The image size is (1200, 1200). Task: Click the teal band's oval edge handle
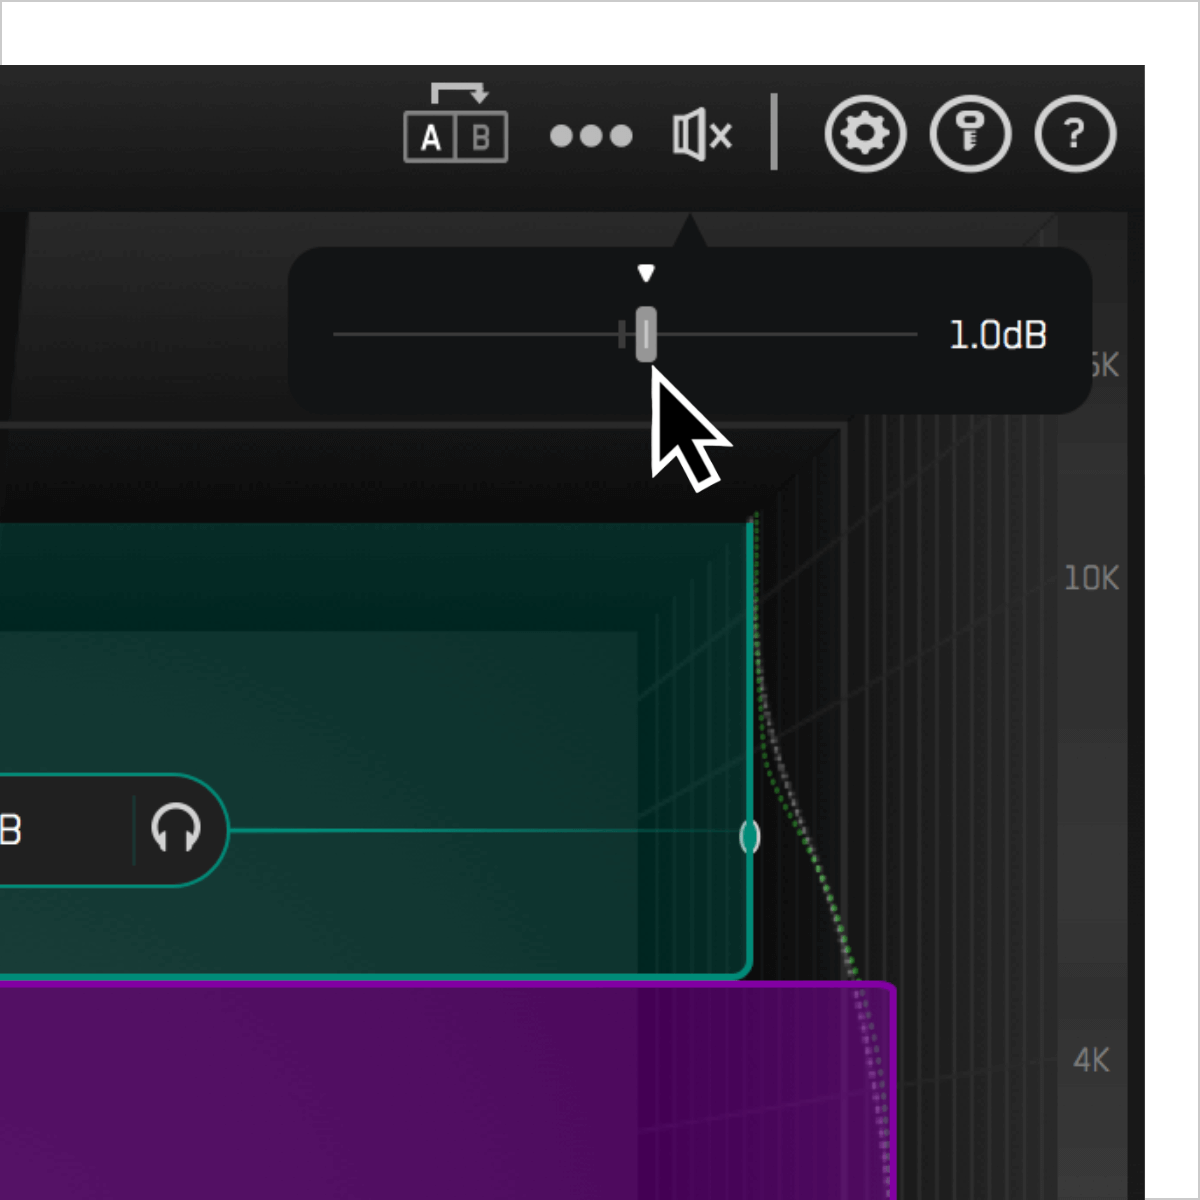749,836
